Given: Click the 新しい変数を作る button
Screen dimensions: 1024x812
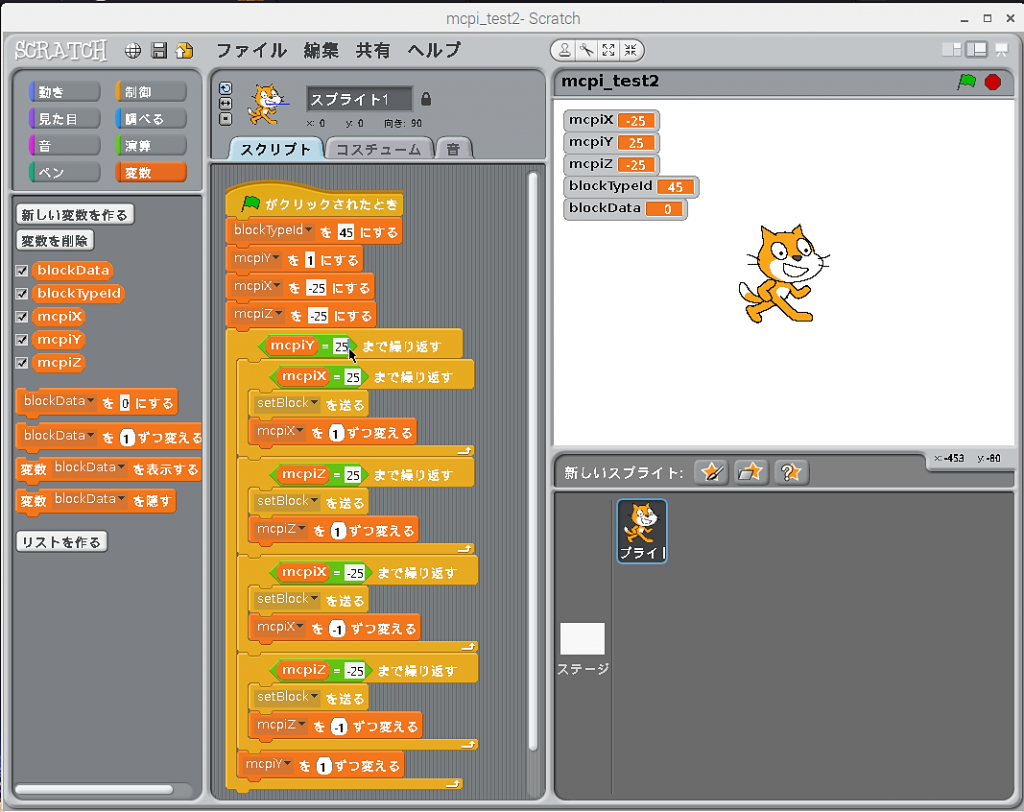Looking at the screenshot, I should [74, 215].
